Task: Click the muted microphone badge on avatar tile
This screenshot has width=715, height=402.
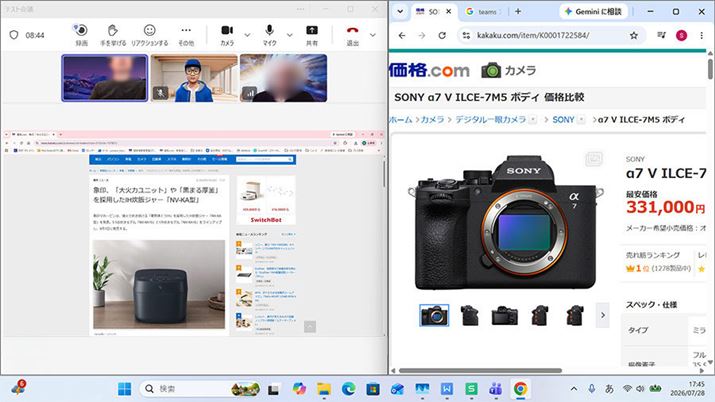Action: pyautogui.click(x=160, y=93)
